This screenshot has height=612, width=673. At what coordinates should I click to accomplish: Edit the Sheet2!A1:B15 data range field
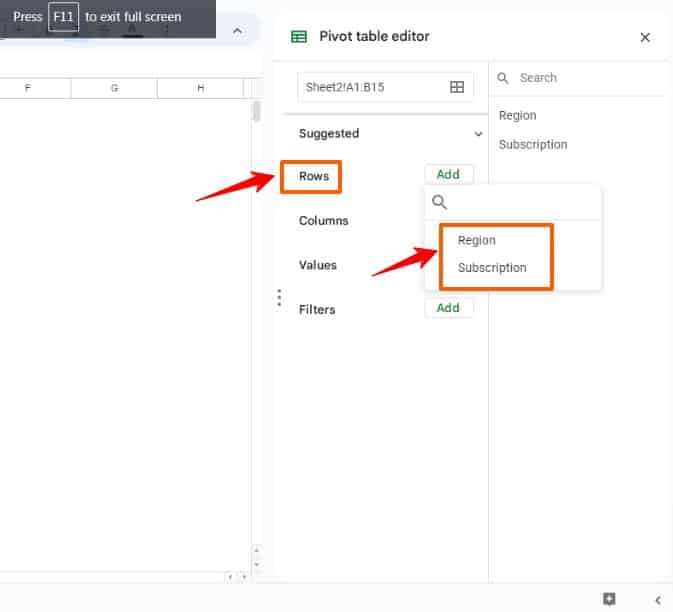385,87
